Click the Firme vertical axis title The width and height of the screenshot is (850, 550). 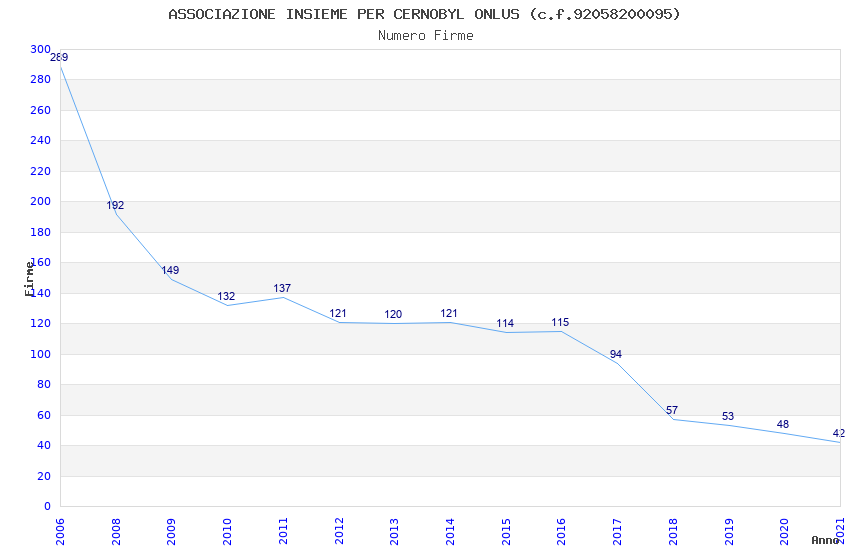click(29, 279)
